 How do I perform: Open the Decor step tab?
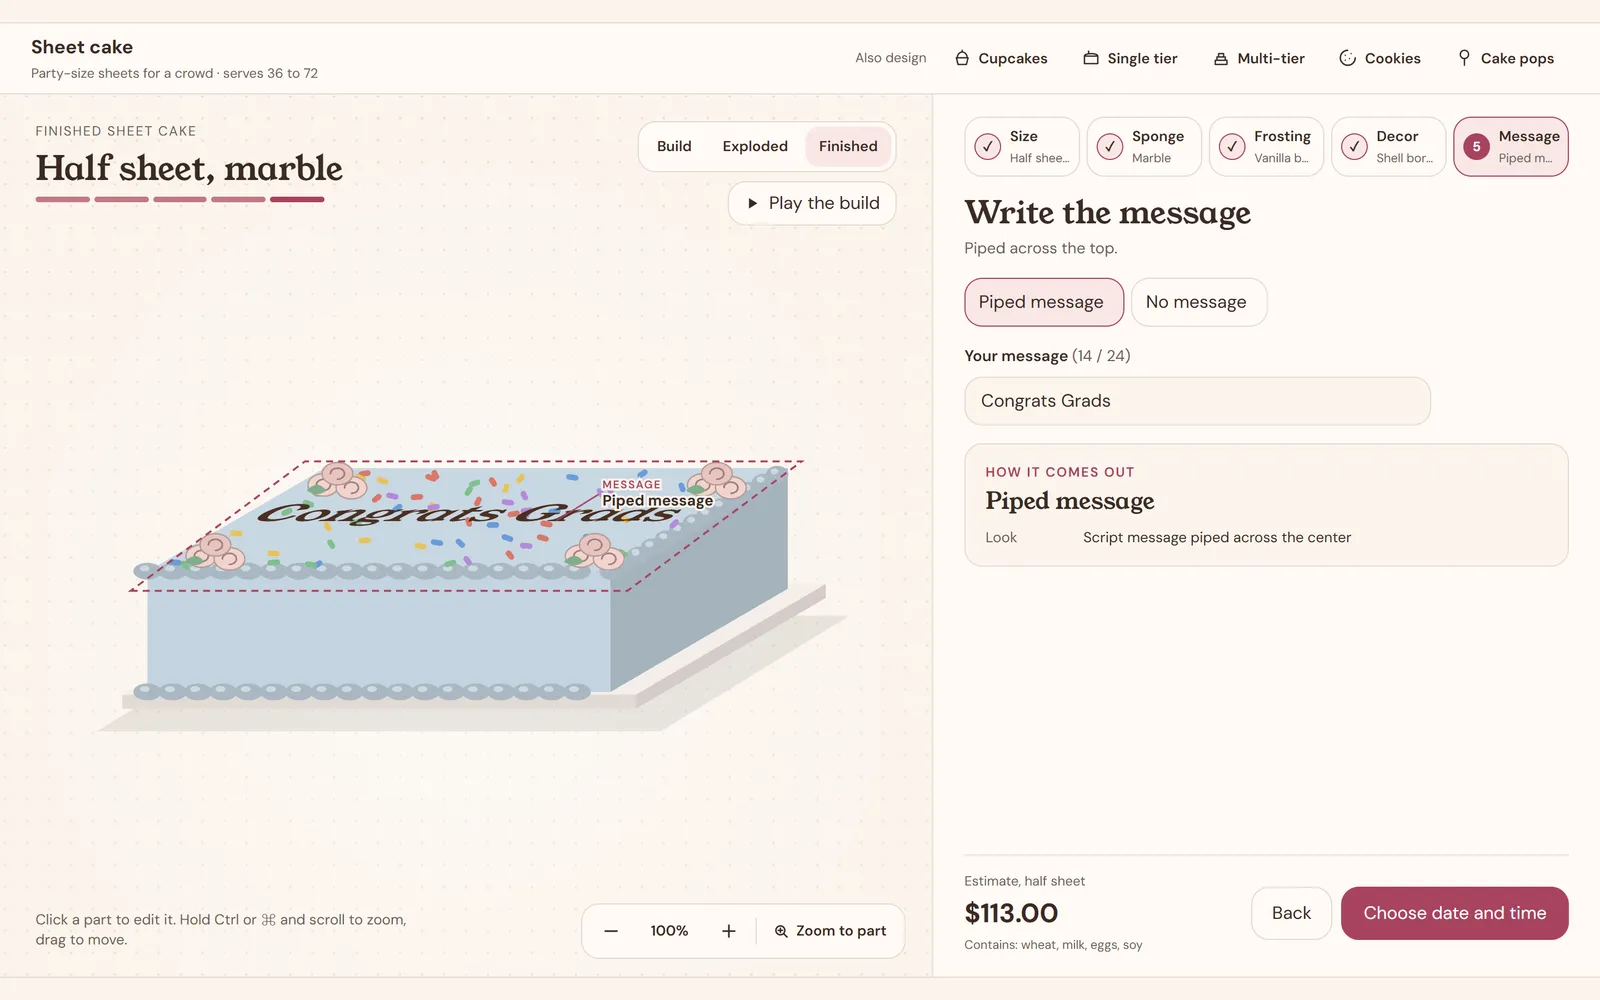coord(1388,147)
